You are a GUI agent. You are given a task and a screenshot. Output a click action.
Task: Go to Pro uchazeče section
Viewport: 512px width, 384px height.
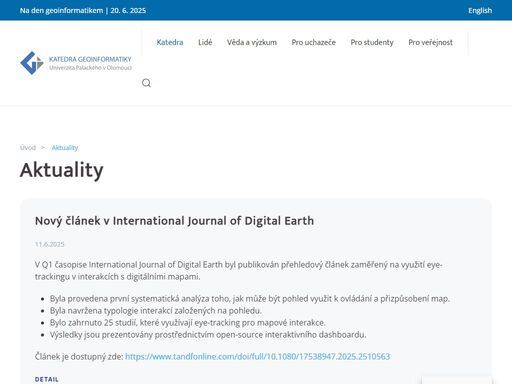coord(313,42)
